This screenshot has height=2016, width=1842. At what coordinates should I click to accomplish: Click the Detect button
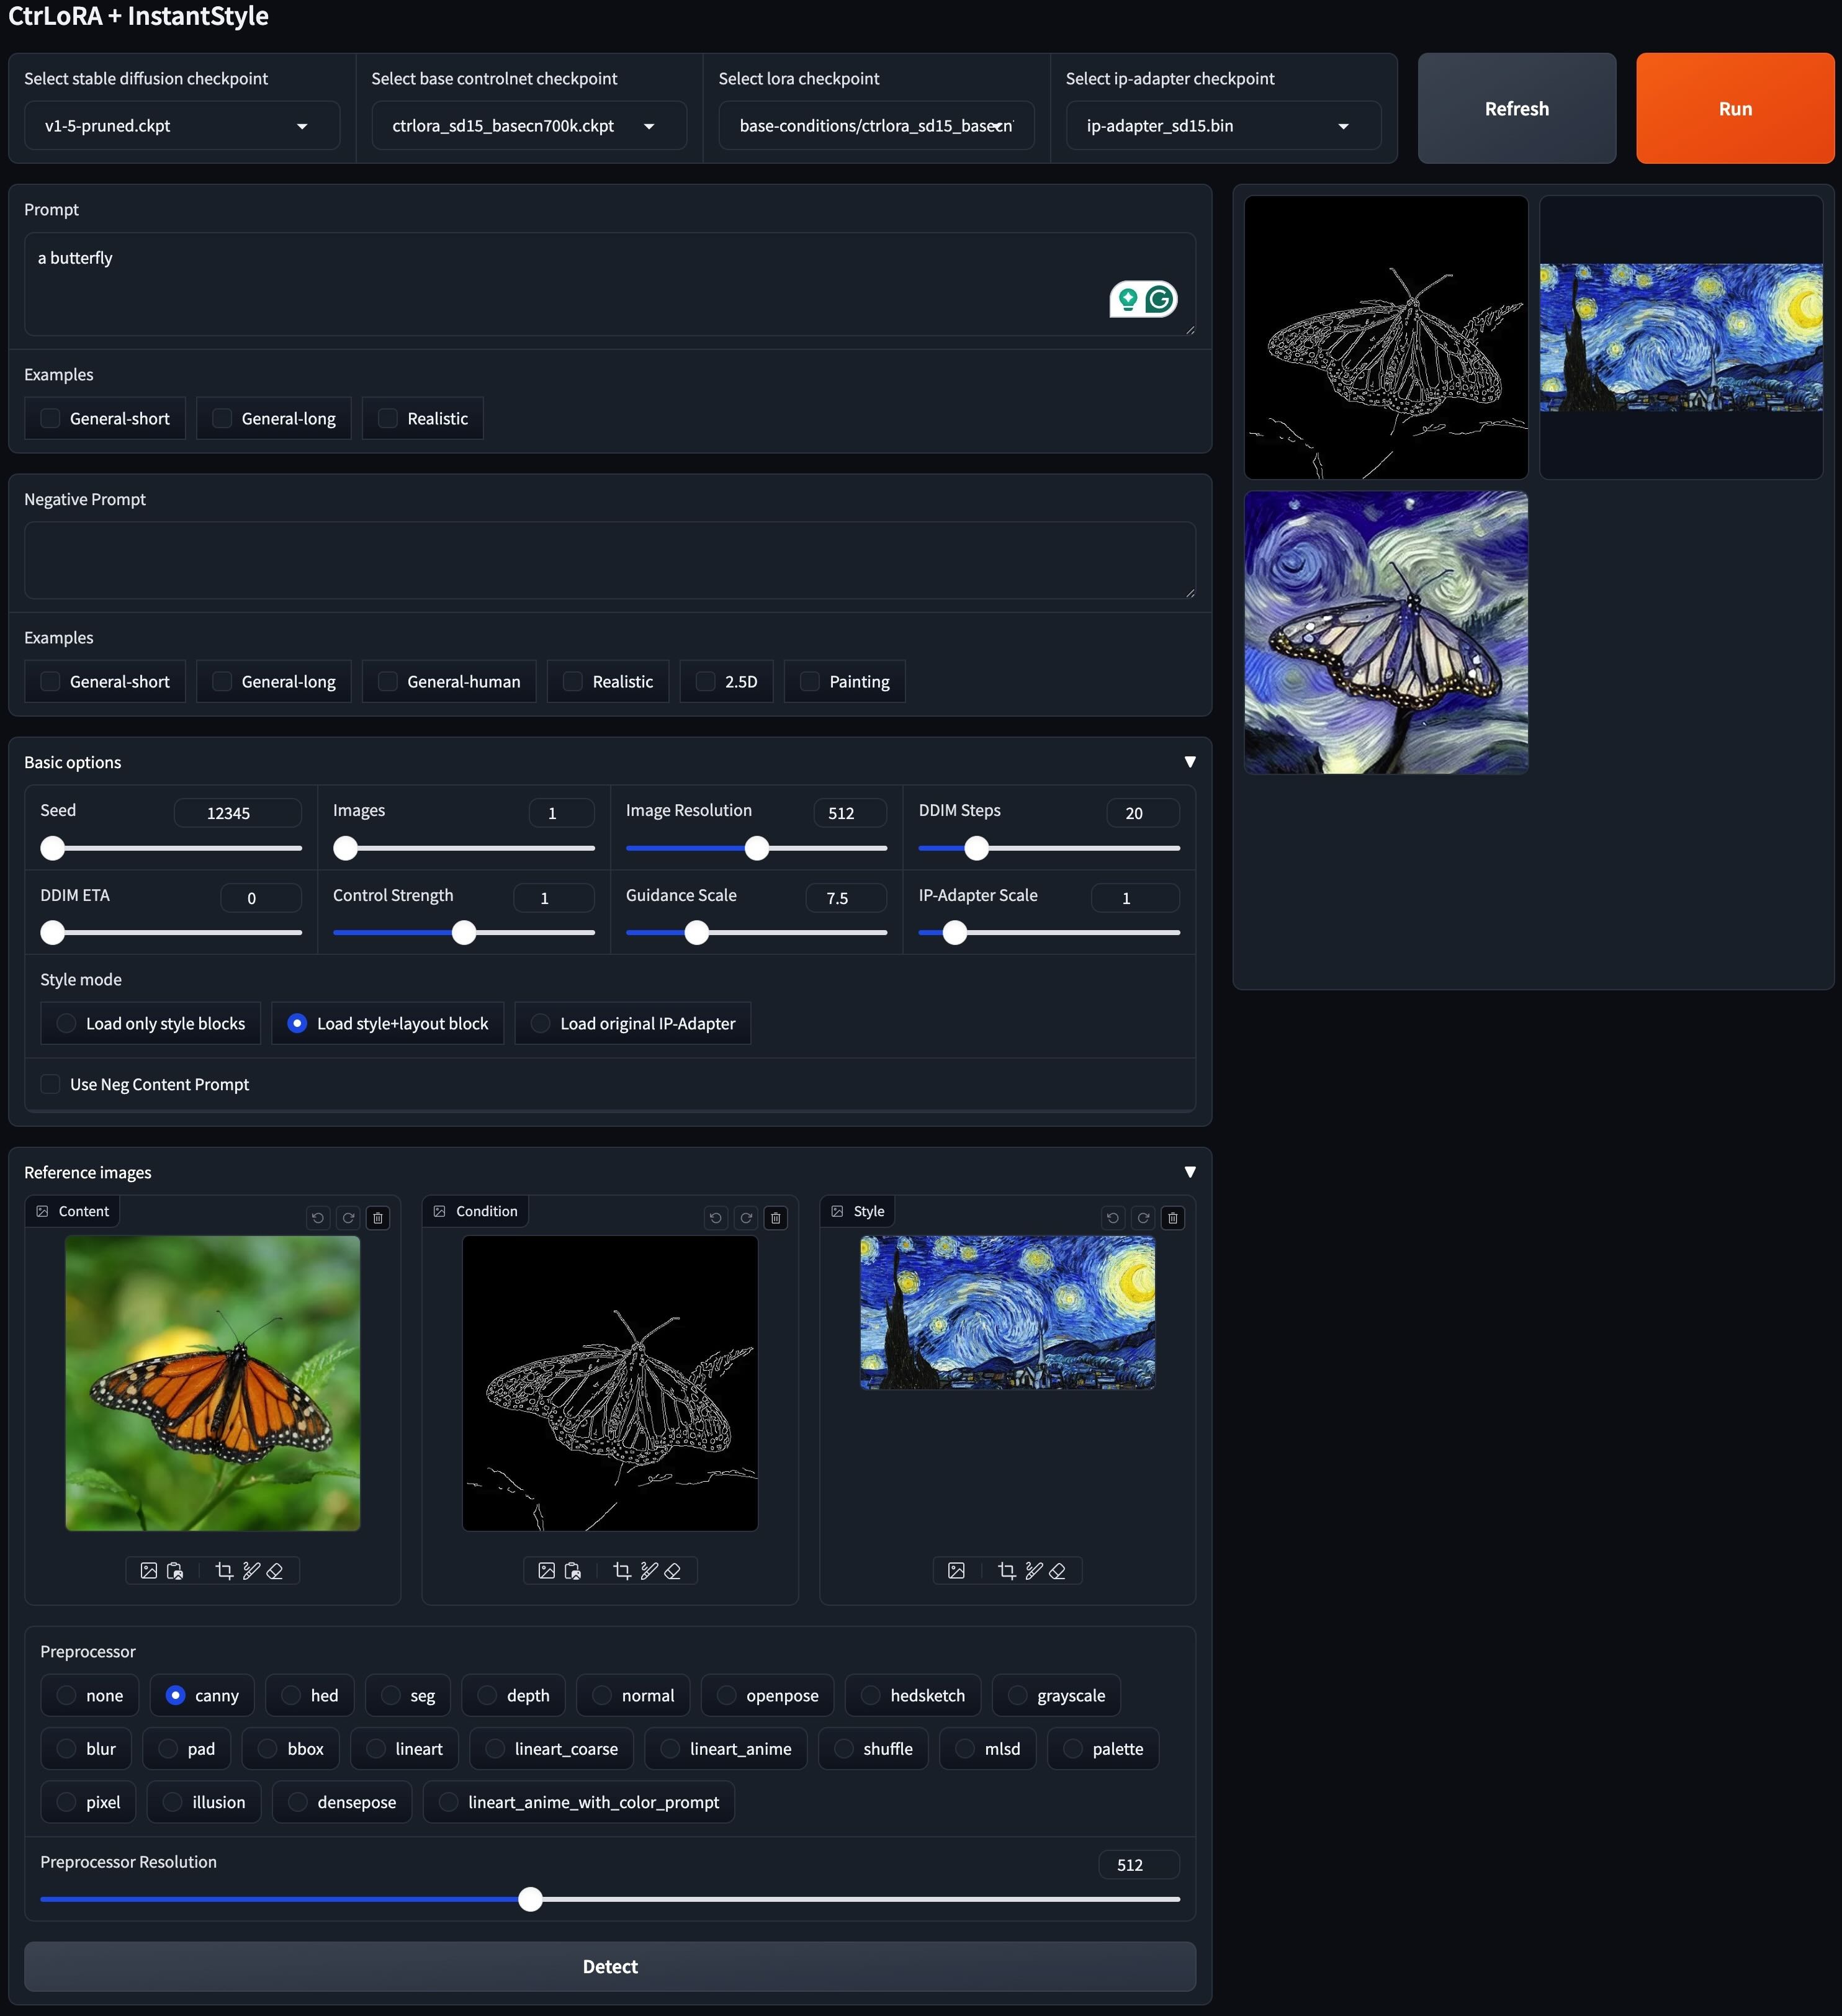[x=610, y=1966]
